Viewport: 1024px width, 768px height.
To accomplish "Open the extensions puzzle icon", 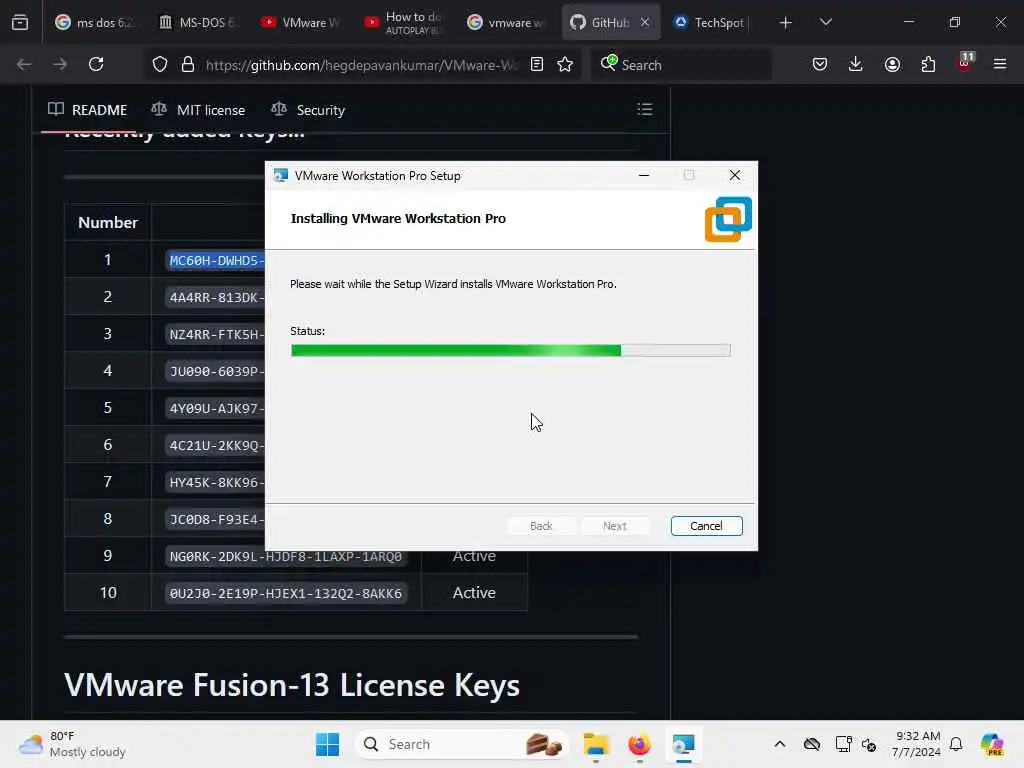I will (928, 64).
